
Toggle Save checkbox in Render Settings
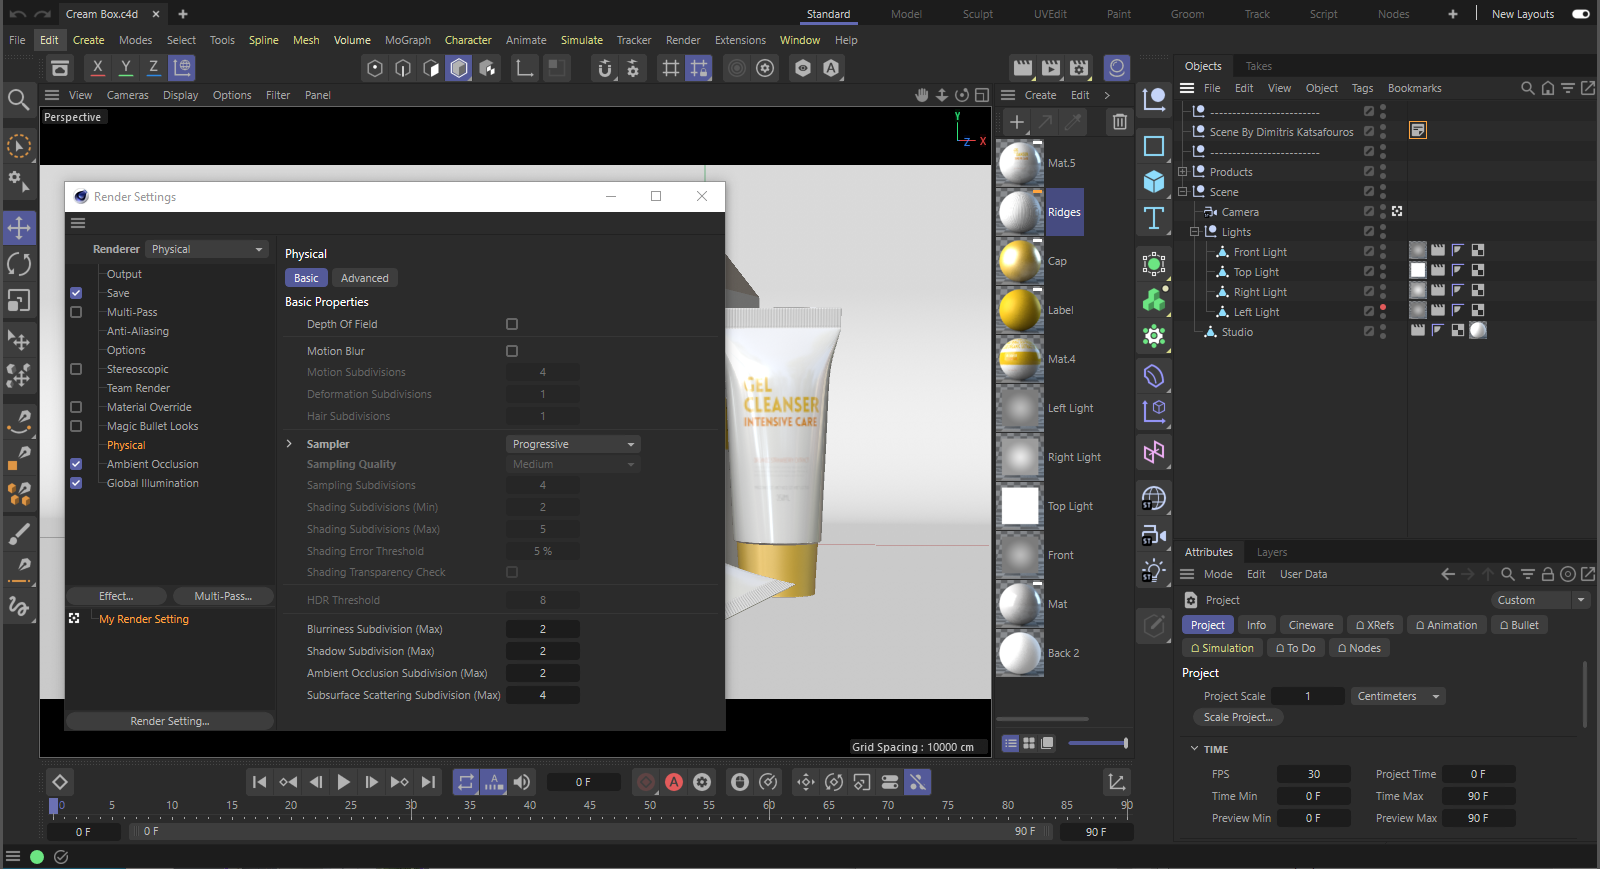click(x=76, y=293)
